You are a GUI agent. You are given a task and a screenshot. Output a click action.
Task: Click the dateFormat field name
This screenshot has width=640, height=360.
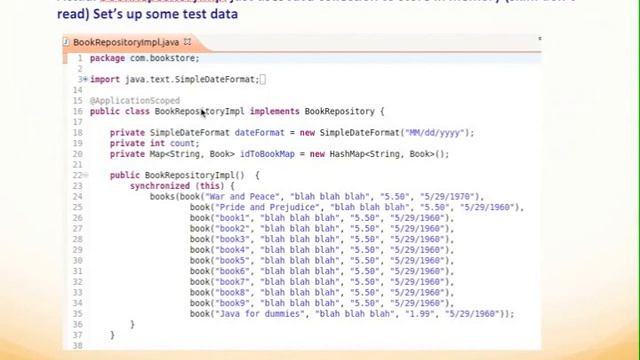pyautogui.click(x=260, y=133)
